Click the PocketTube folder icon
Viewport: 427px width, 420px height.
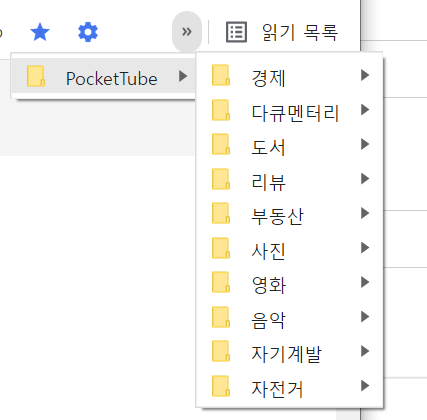[36, 76]
